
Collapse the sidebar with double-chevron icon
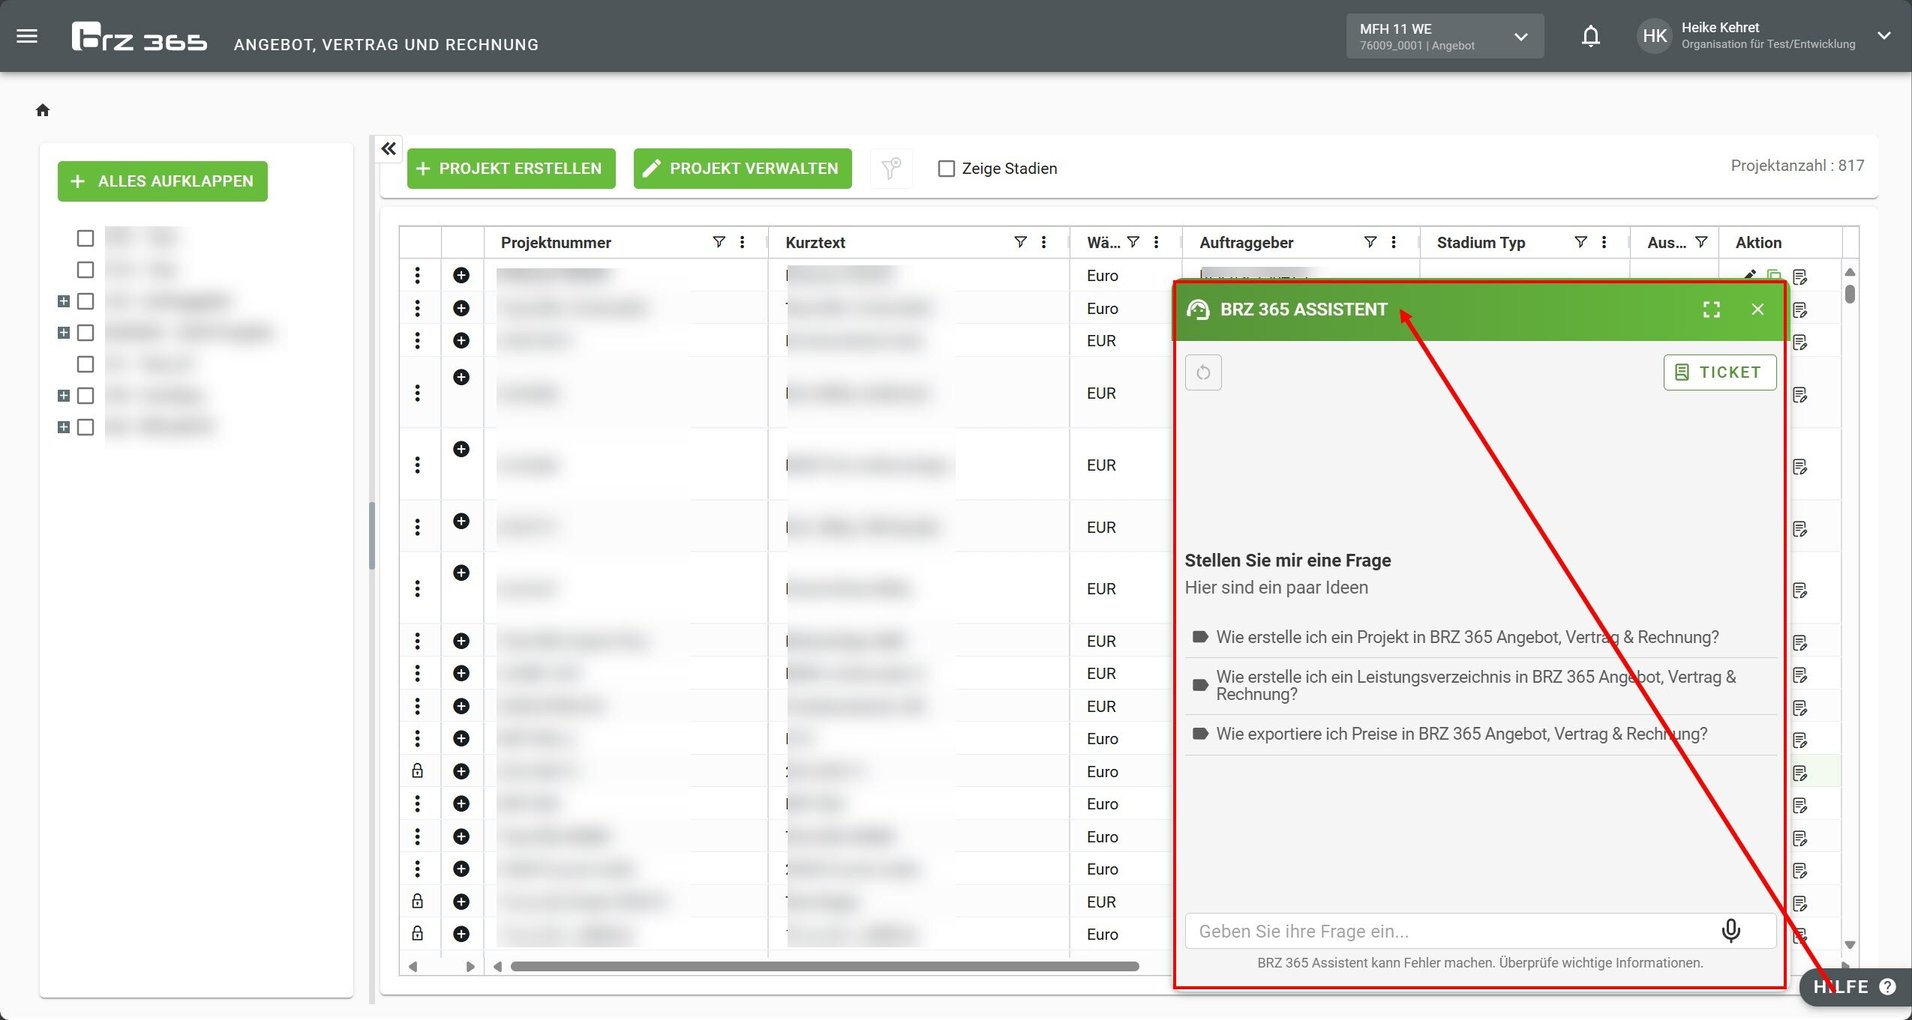pos(389,149)
